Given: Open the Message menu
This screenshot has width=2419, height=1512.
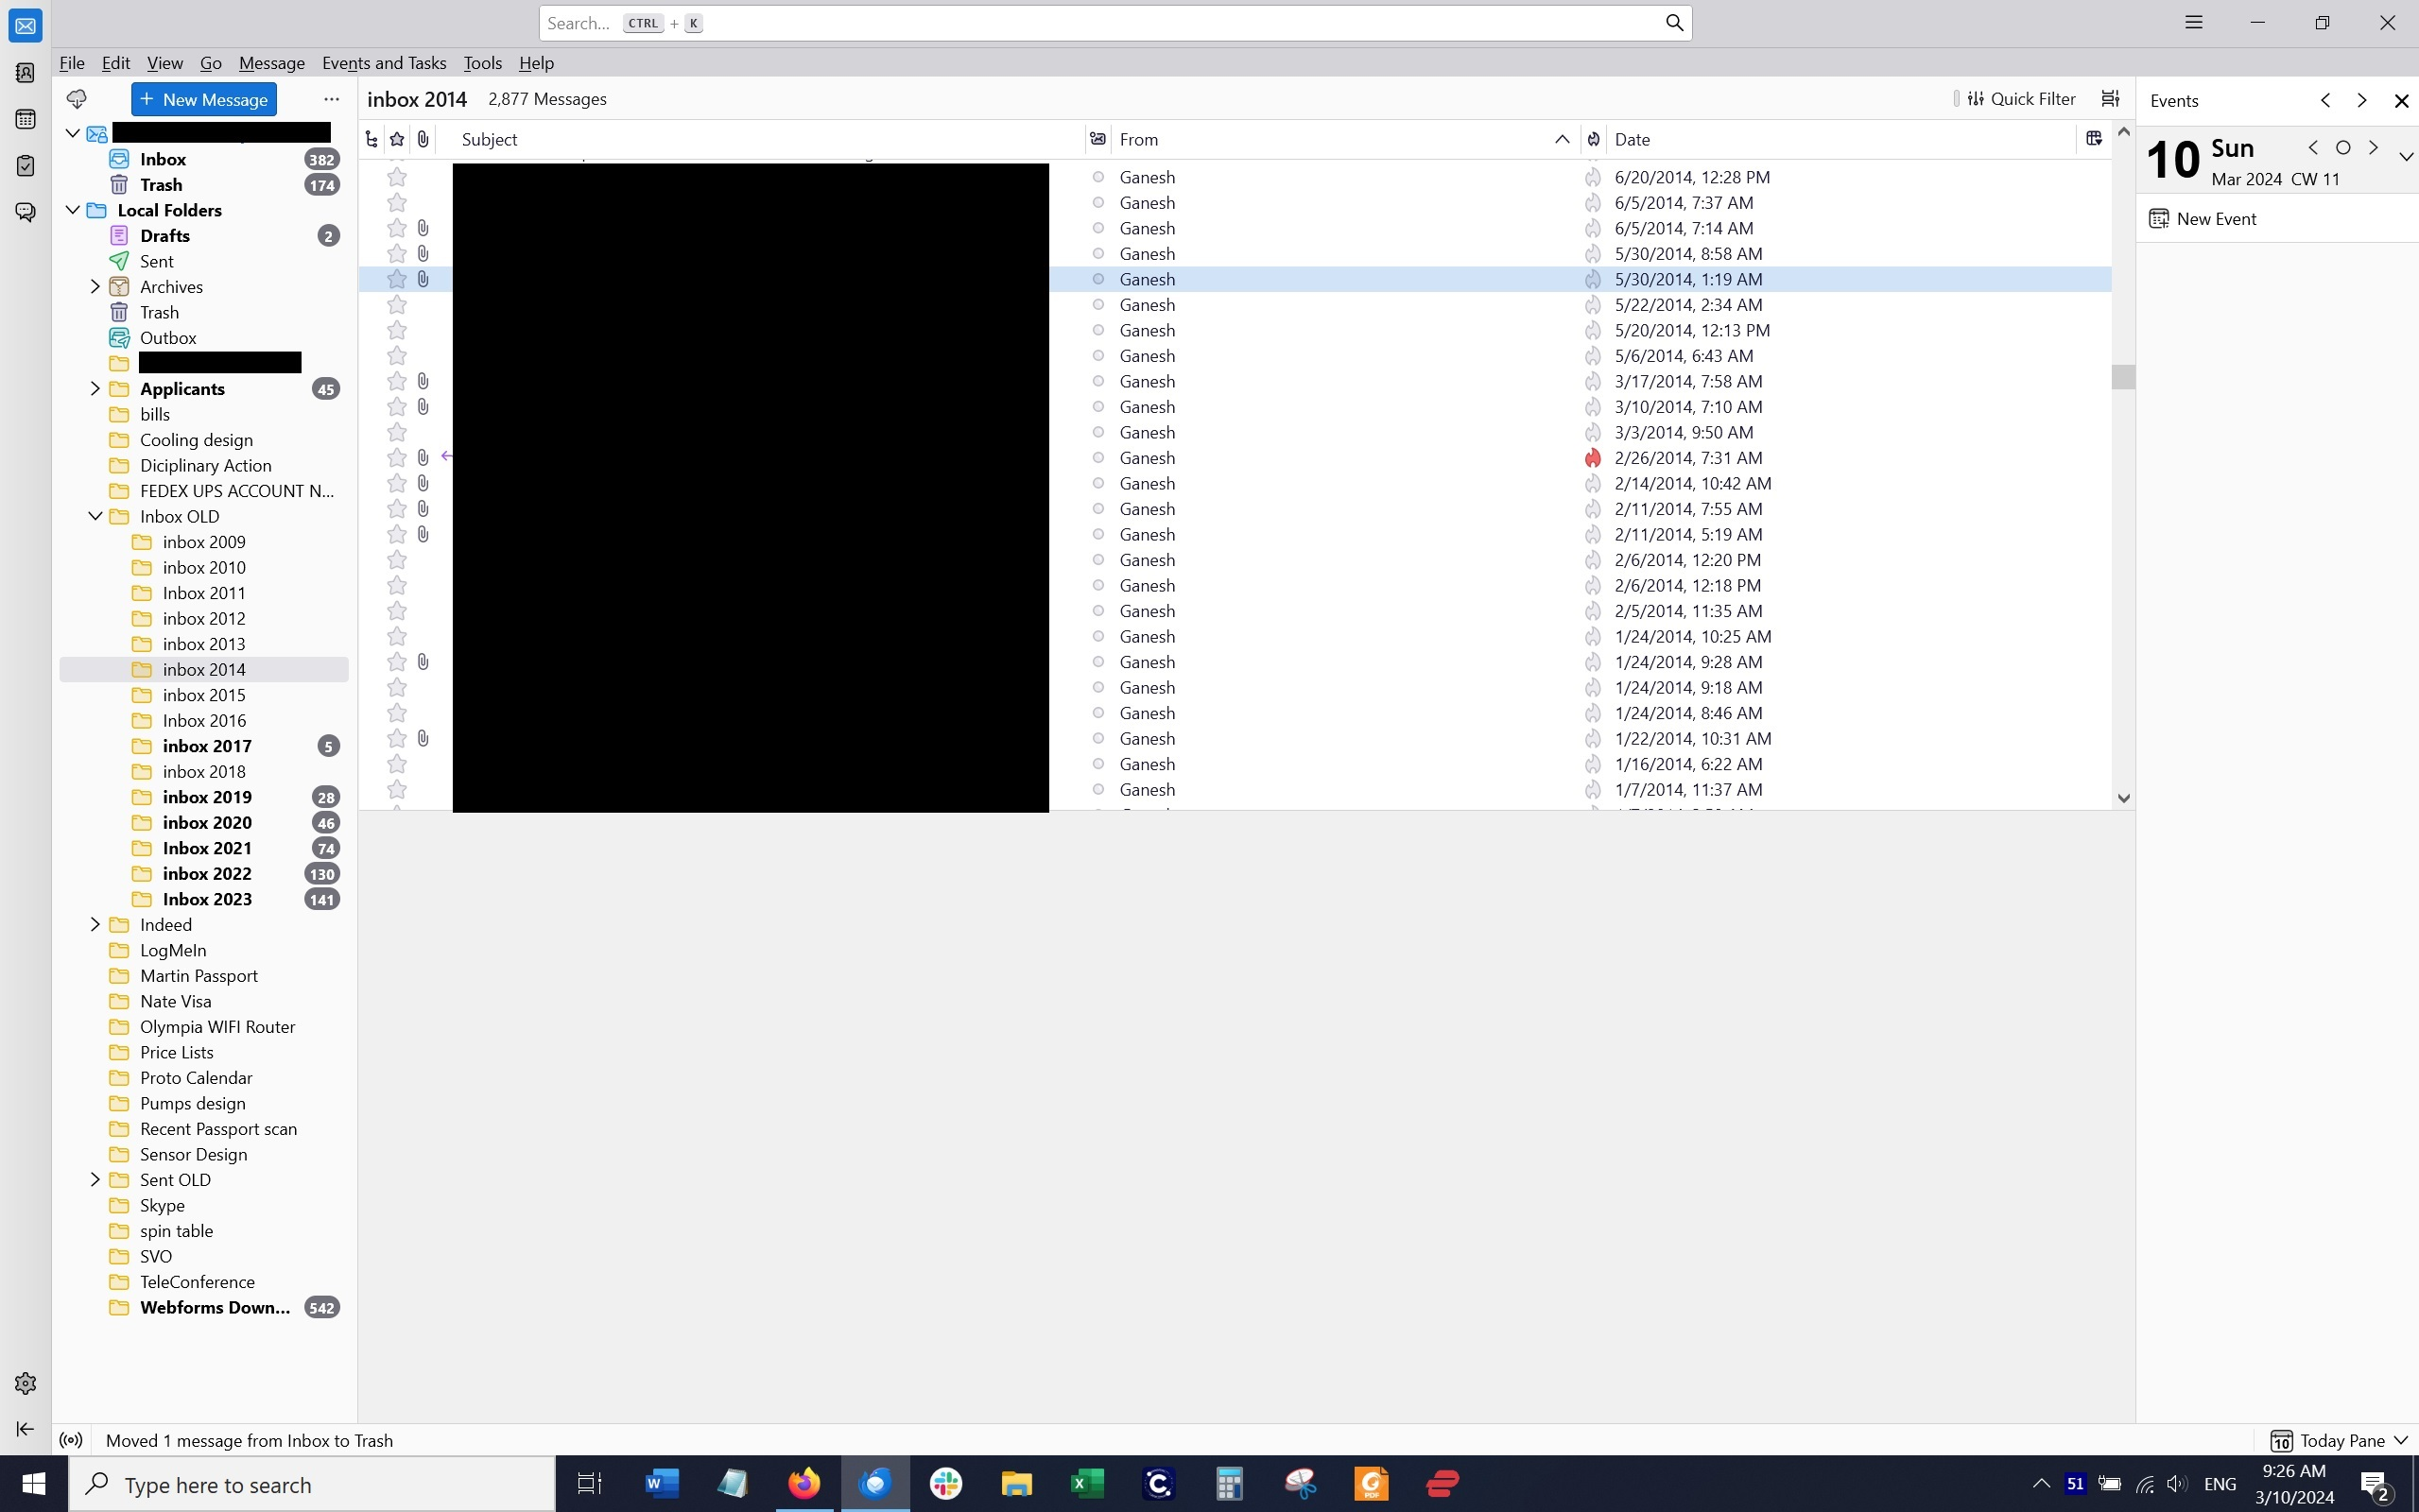Looking at the screenshot, I should point(271,63).
